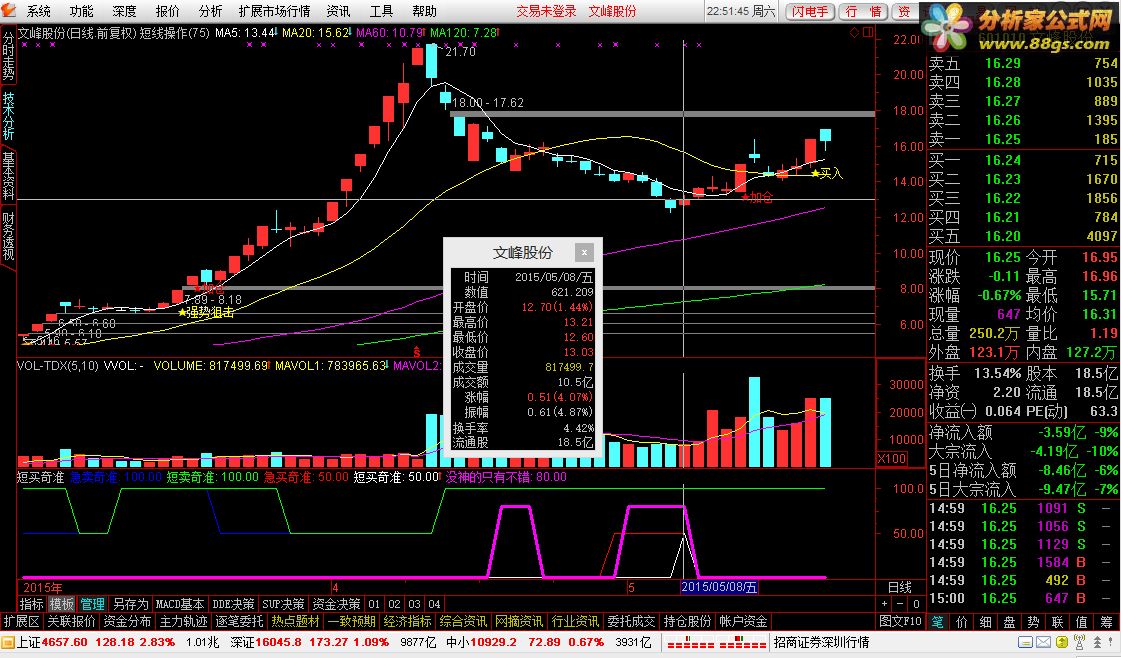This screenshot has width=1121, height=658.
Task: Open the 报价 menu
Action: coord(167,11)
